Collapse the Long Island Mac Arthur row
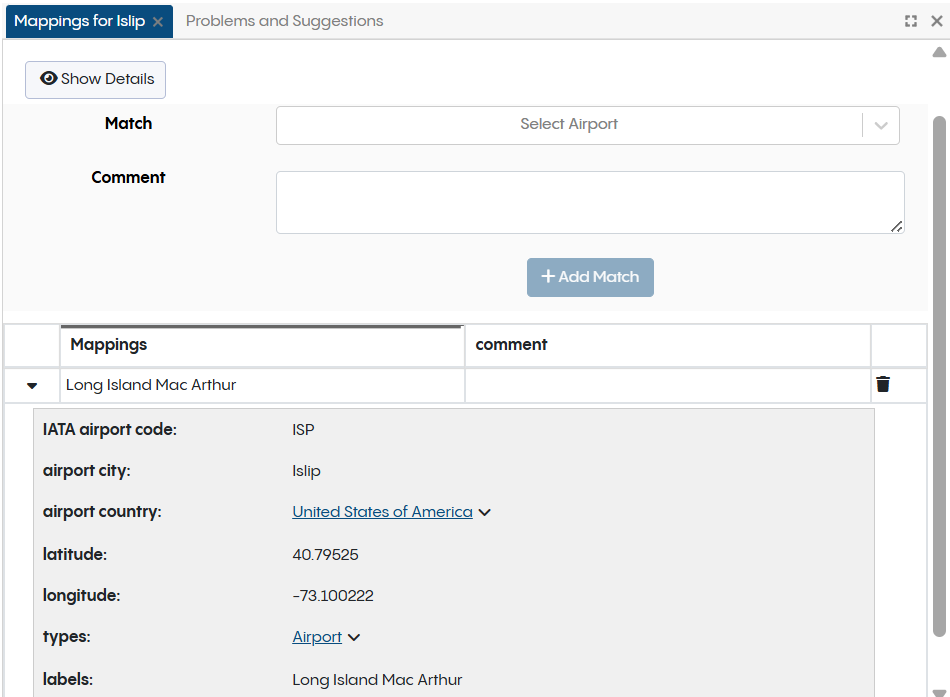 [32, 386]
